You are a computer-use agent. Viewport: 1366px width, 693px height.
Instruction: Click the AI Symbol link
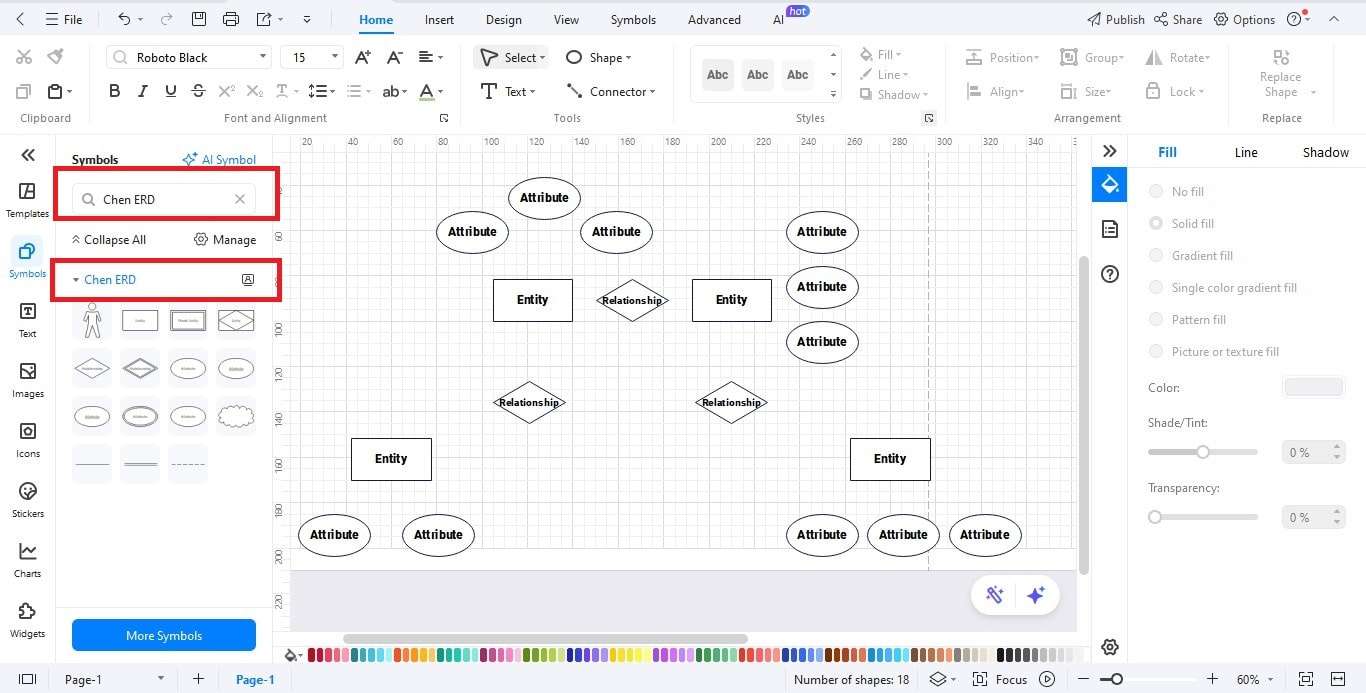[x=219, y=159]
